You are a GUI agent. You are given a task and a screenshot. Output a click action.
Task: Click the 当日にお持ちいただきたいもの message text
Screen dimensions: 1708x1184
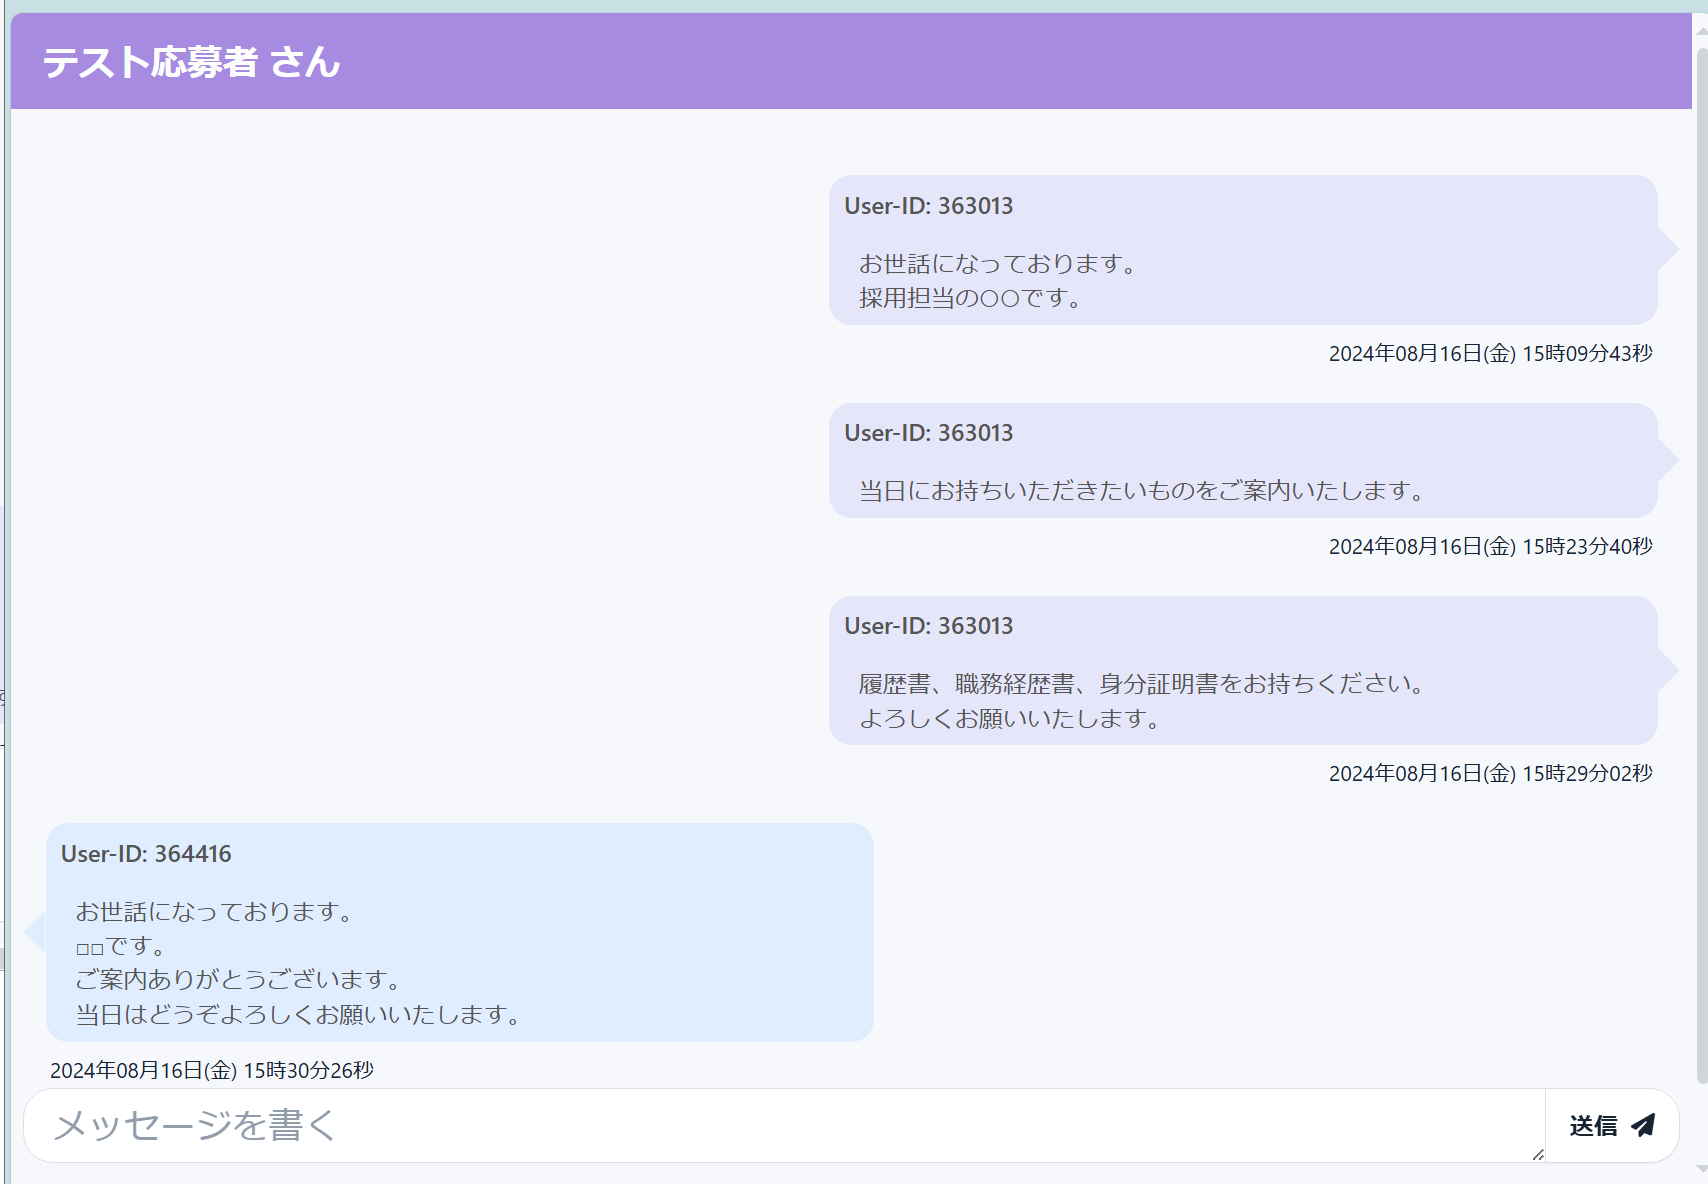tap(1141, 491)
